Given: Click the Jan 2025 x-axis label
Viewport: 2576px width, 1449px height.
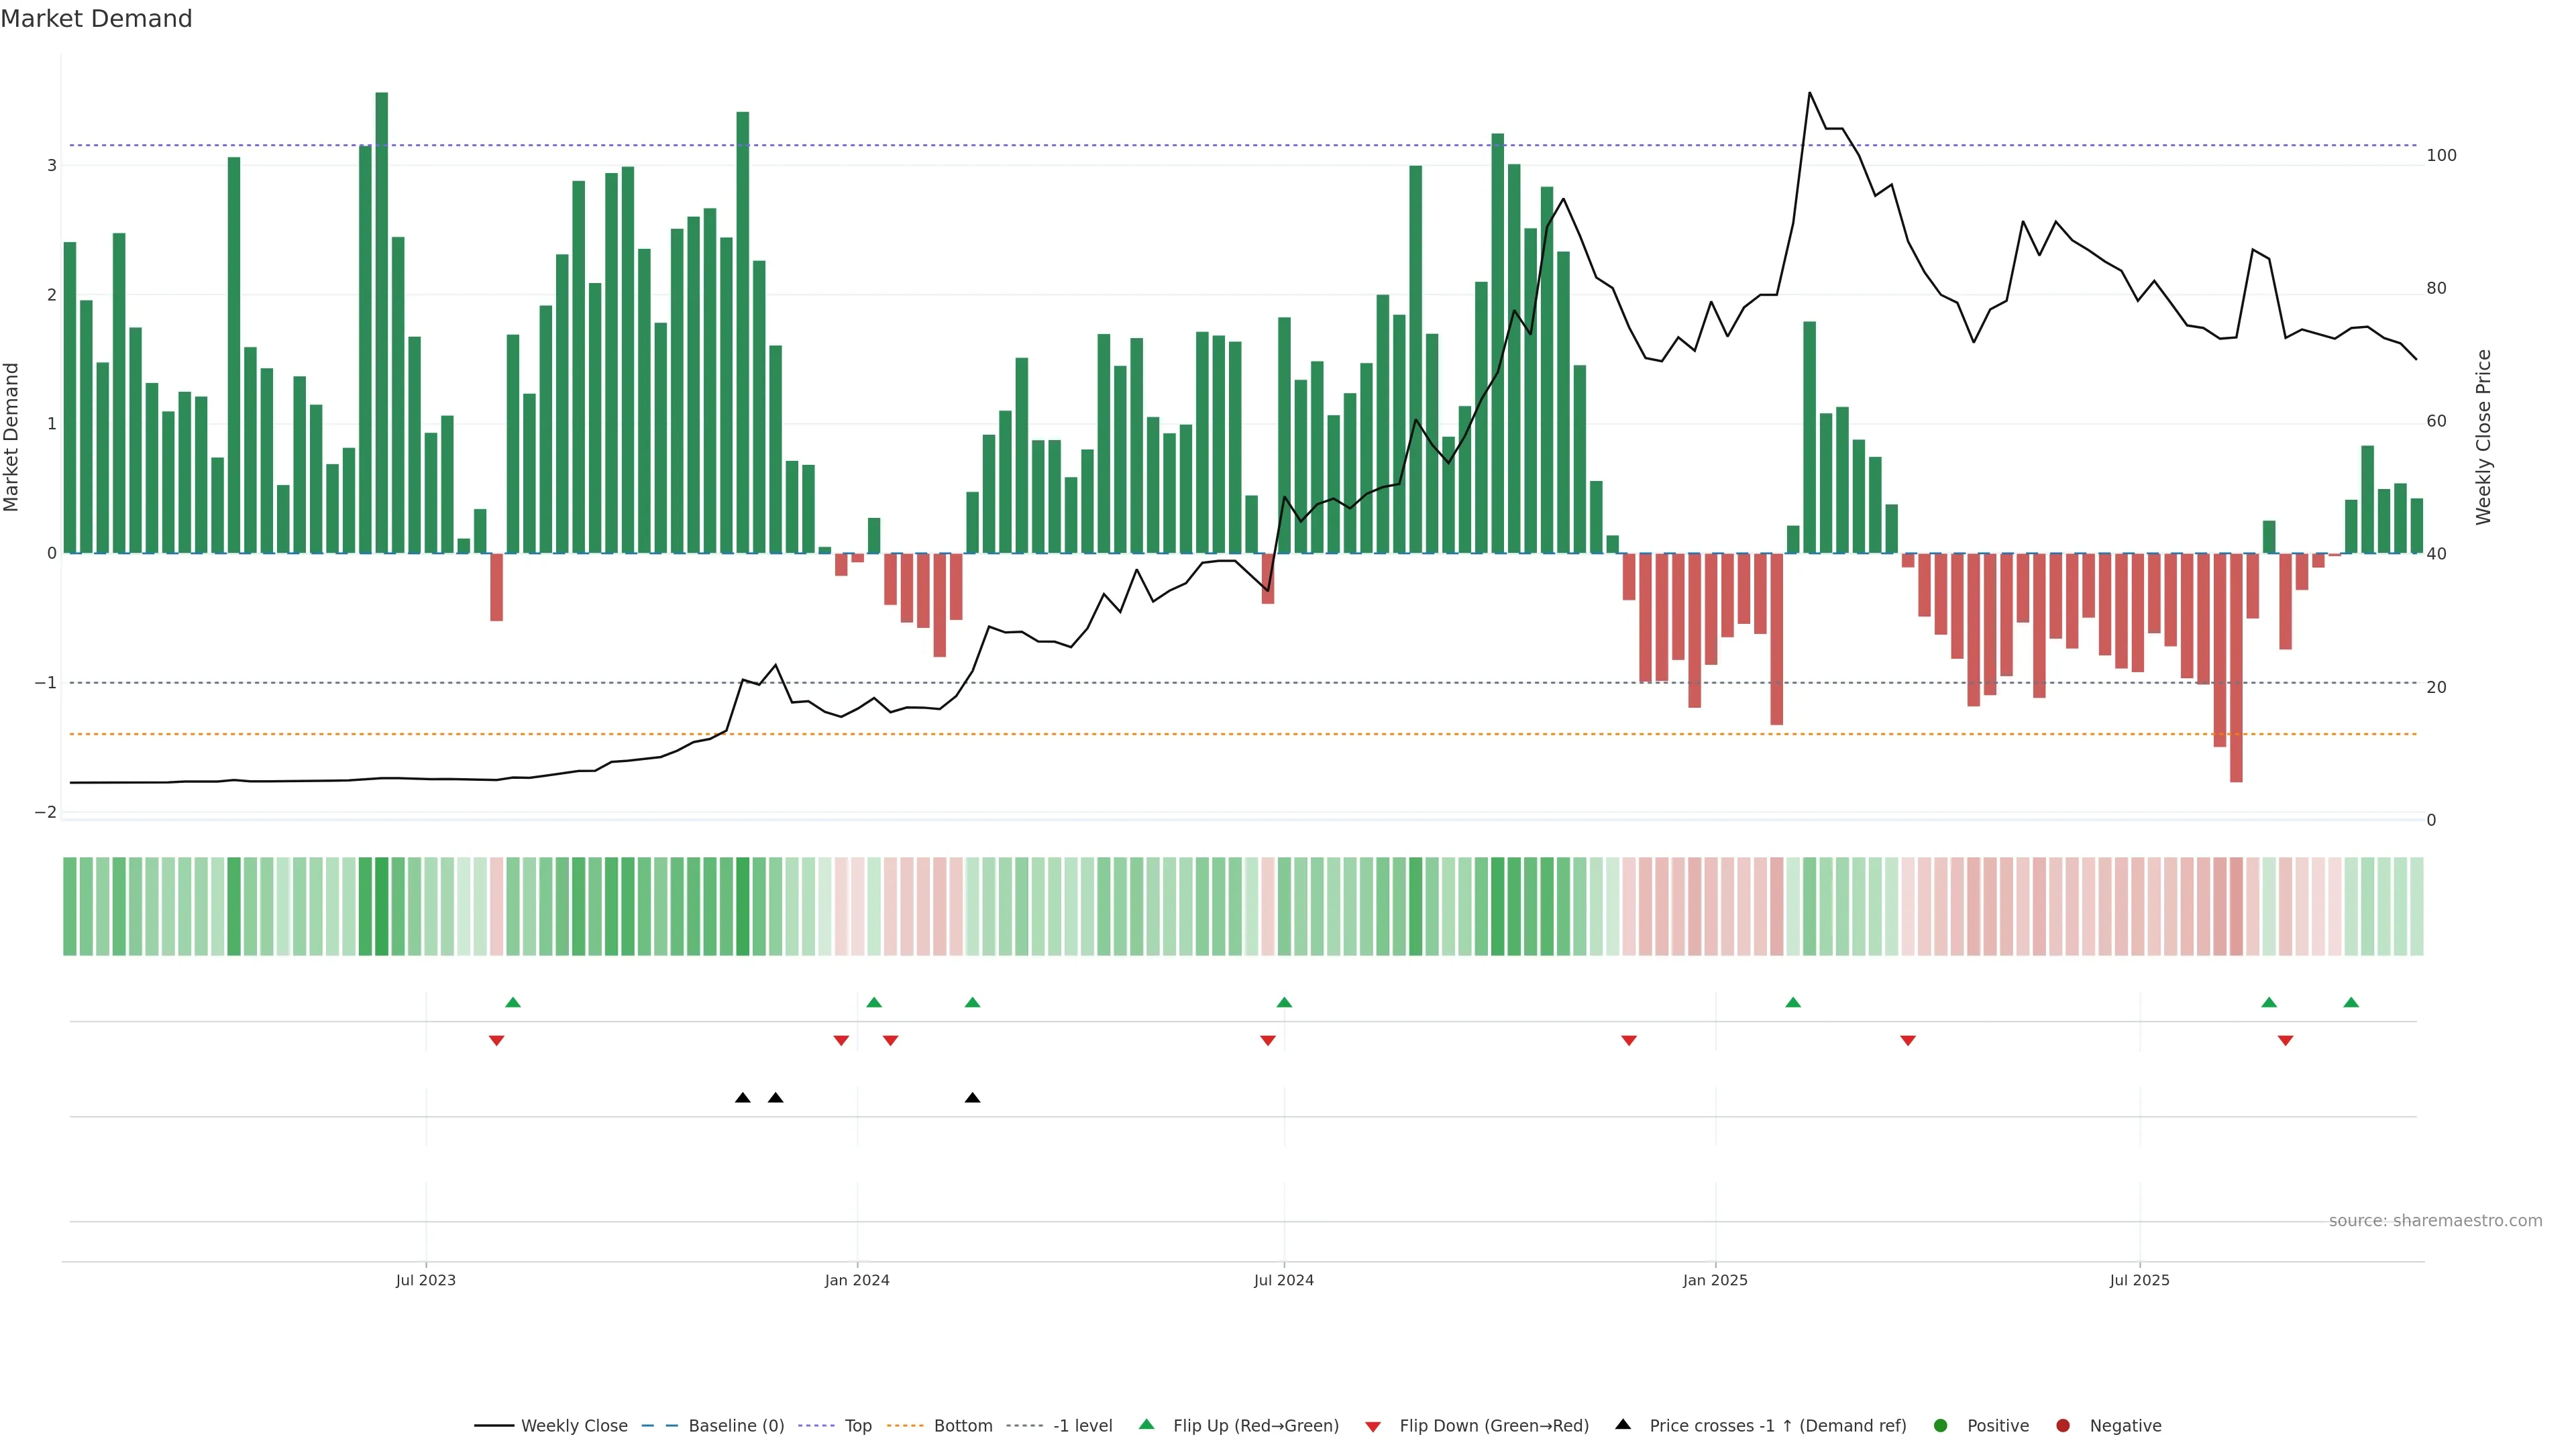Looking at the screenshot, I should tap(1715, 1280).
